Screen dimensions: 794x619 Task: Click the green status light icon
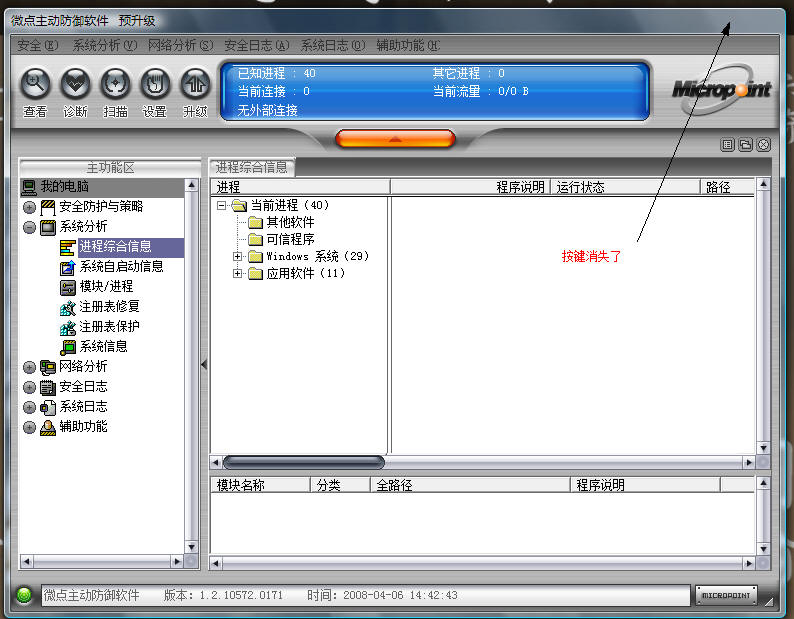(23, 595)
